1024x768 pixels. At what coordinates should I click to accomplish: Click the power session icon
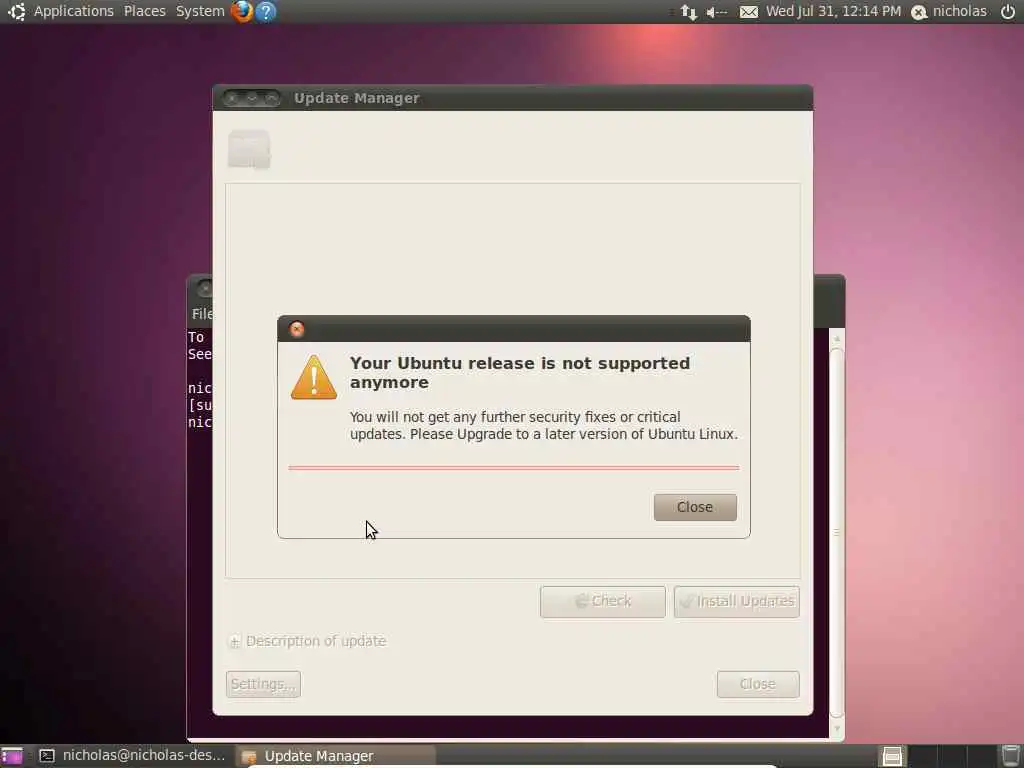pyautogui.click(x=1008, y=11)
